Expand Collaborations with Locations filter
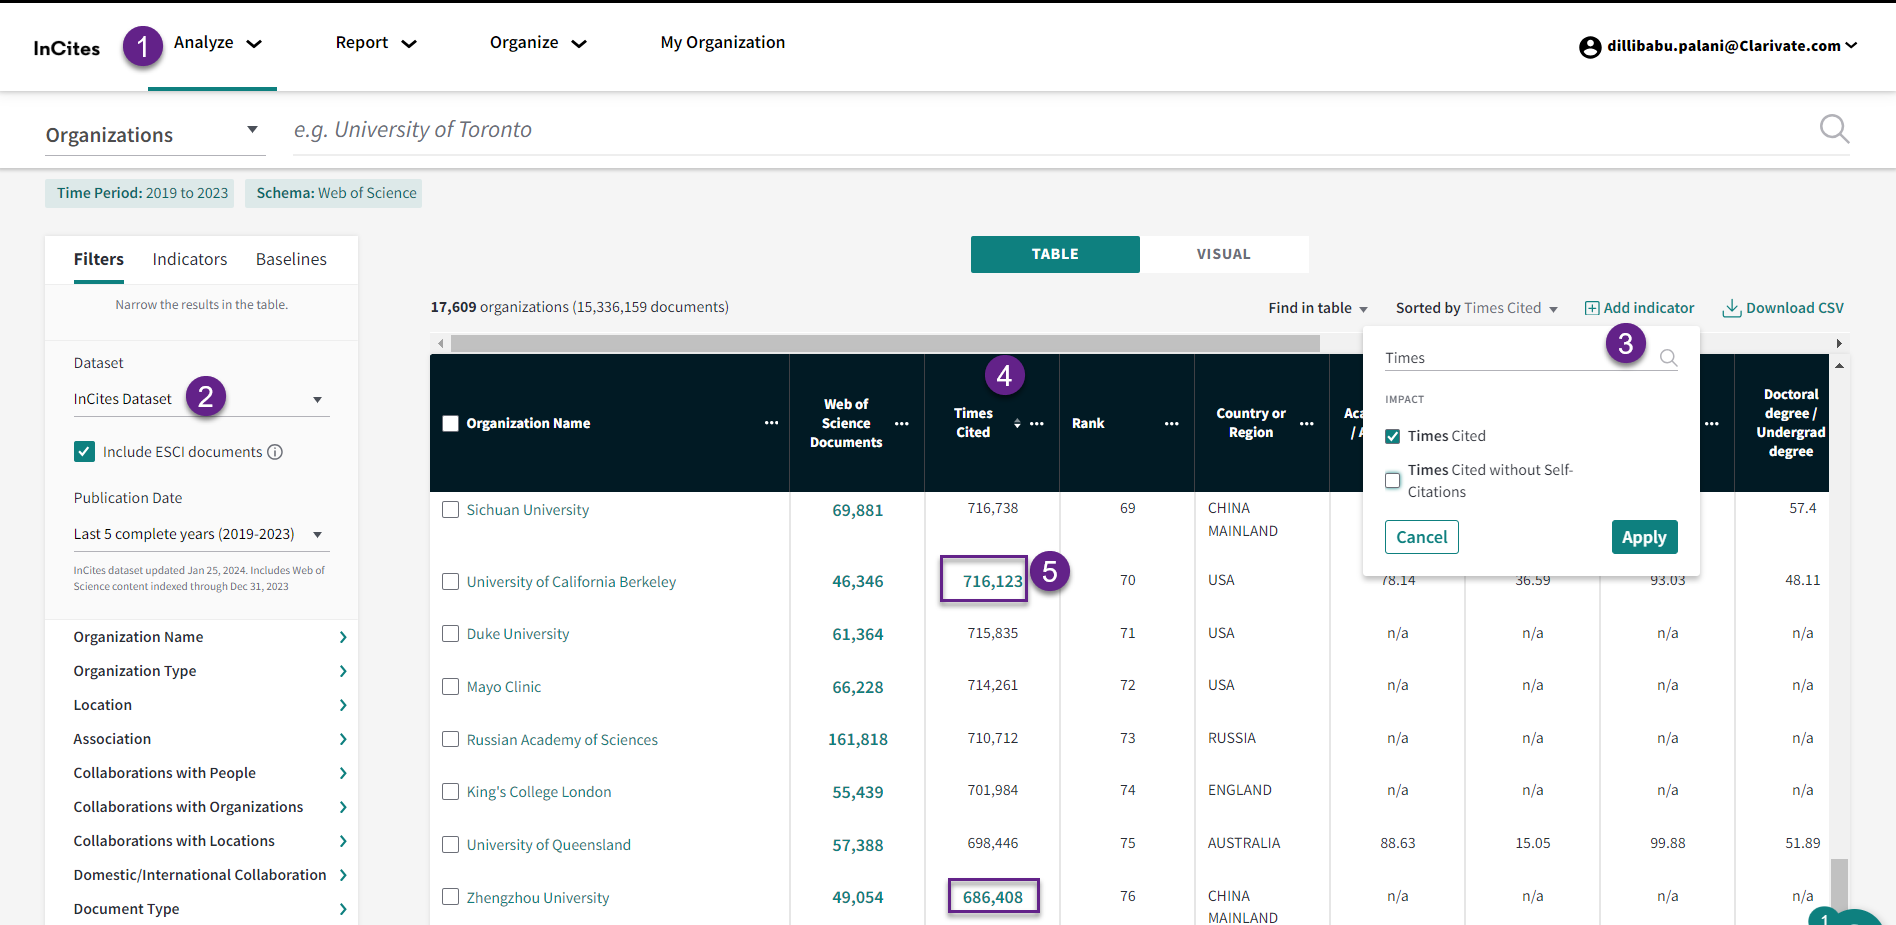 click(210, 841)
